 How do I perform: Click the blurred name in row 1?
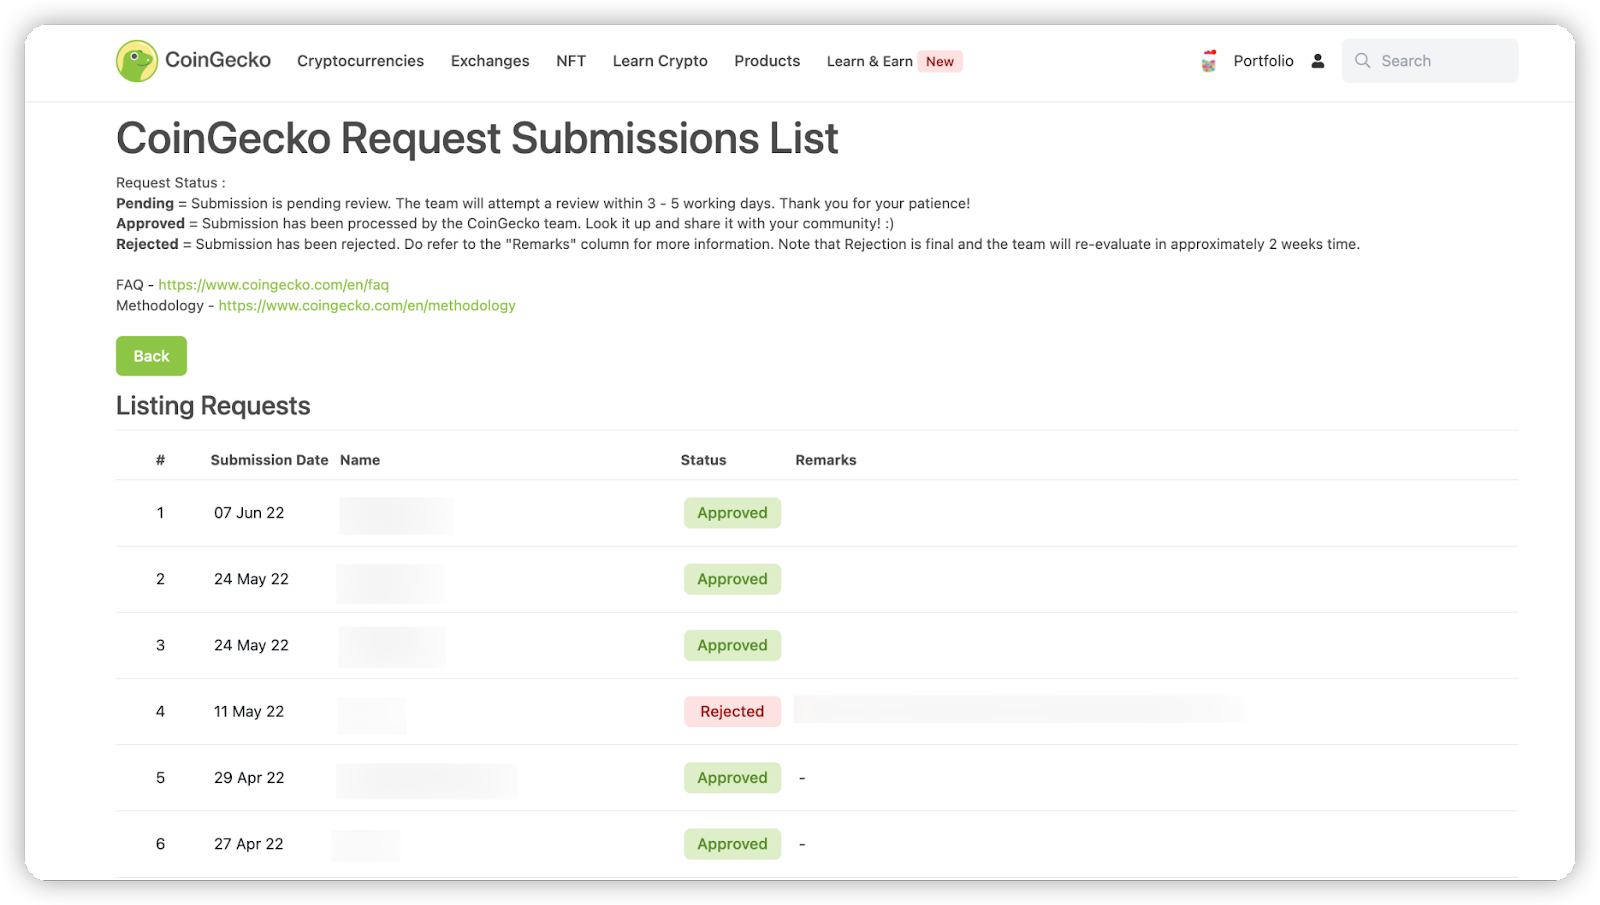point(396,515)
